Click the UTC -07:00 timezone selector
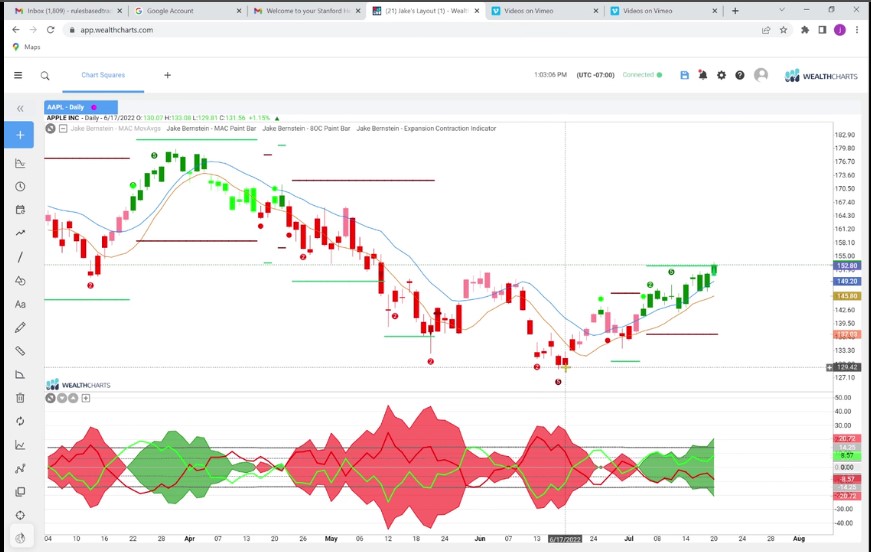871x552 pixels. tap(595, 75)
